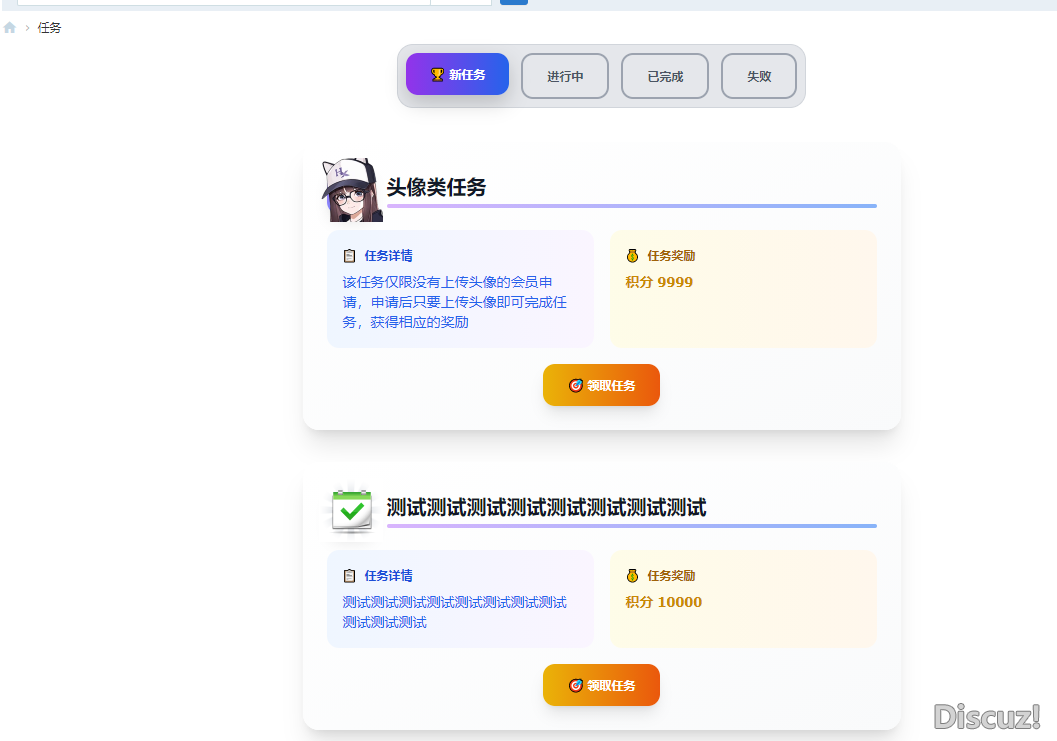Click the trophy icon on 新任务 tab
1057x741 pixels.
coord(436,74)
